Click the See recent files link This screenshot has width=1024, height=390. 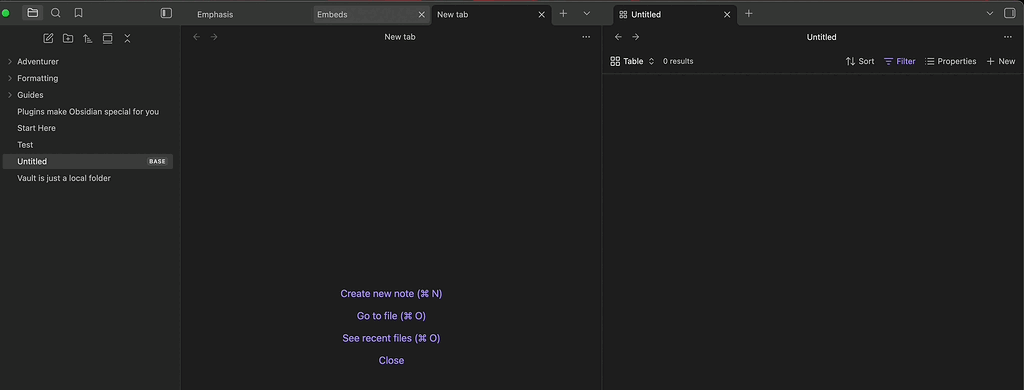click(391, 338)
